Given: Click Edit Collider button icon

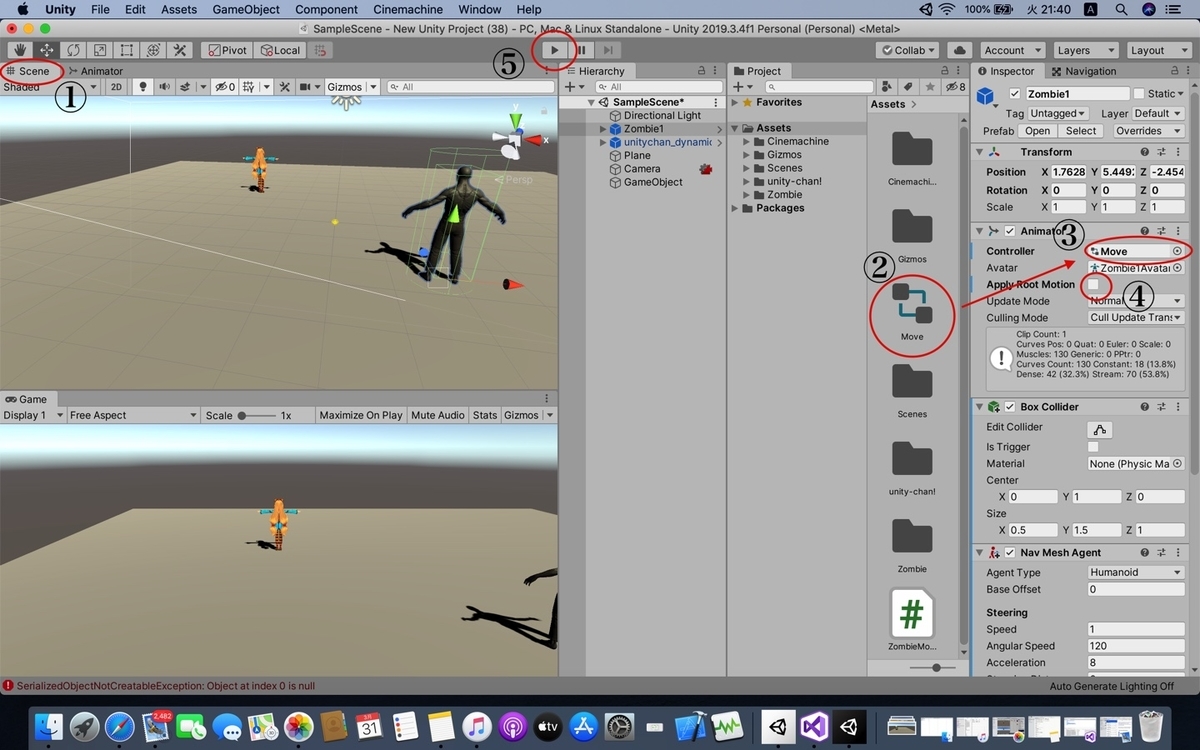Looking at the screenshot, I should click(x=1100, y=429).
